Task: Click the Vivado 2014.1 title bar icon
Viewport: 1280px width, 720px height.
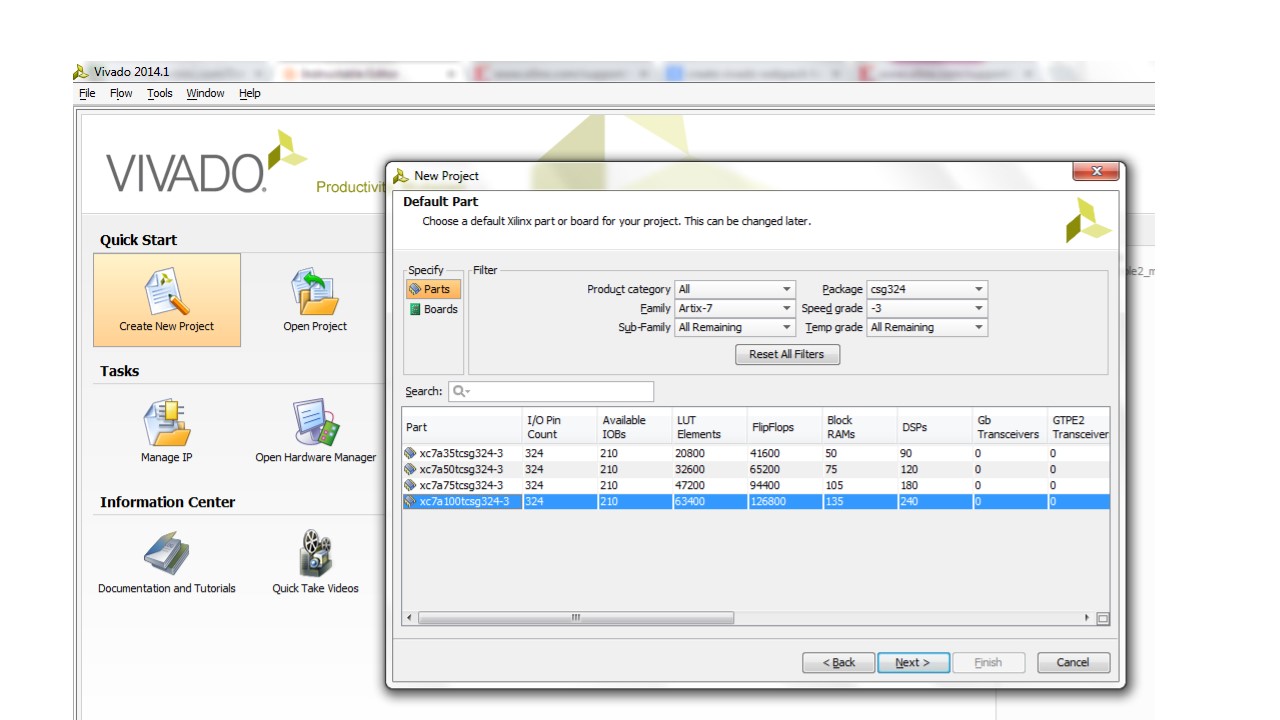Action: pos(81,72)
